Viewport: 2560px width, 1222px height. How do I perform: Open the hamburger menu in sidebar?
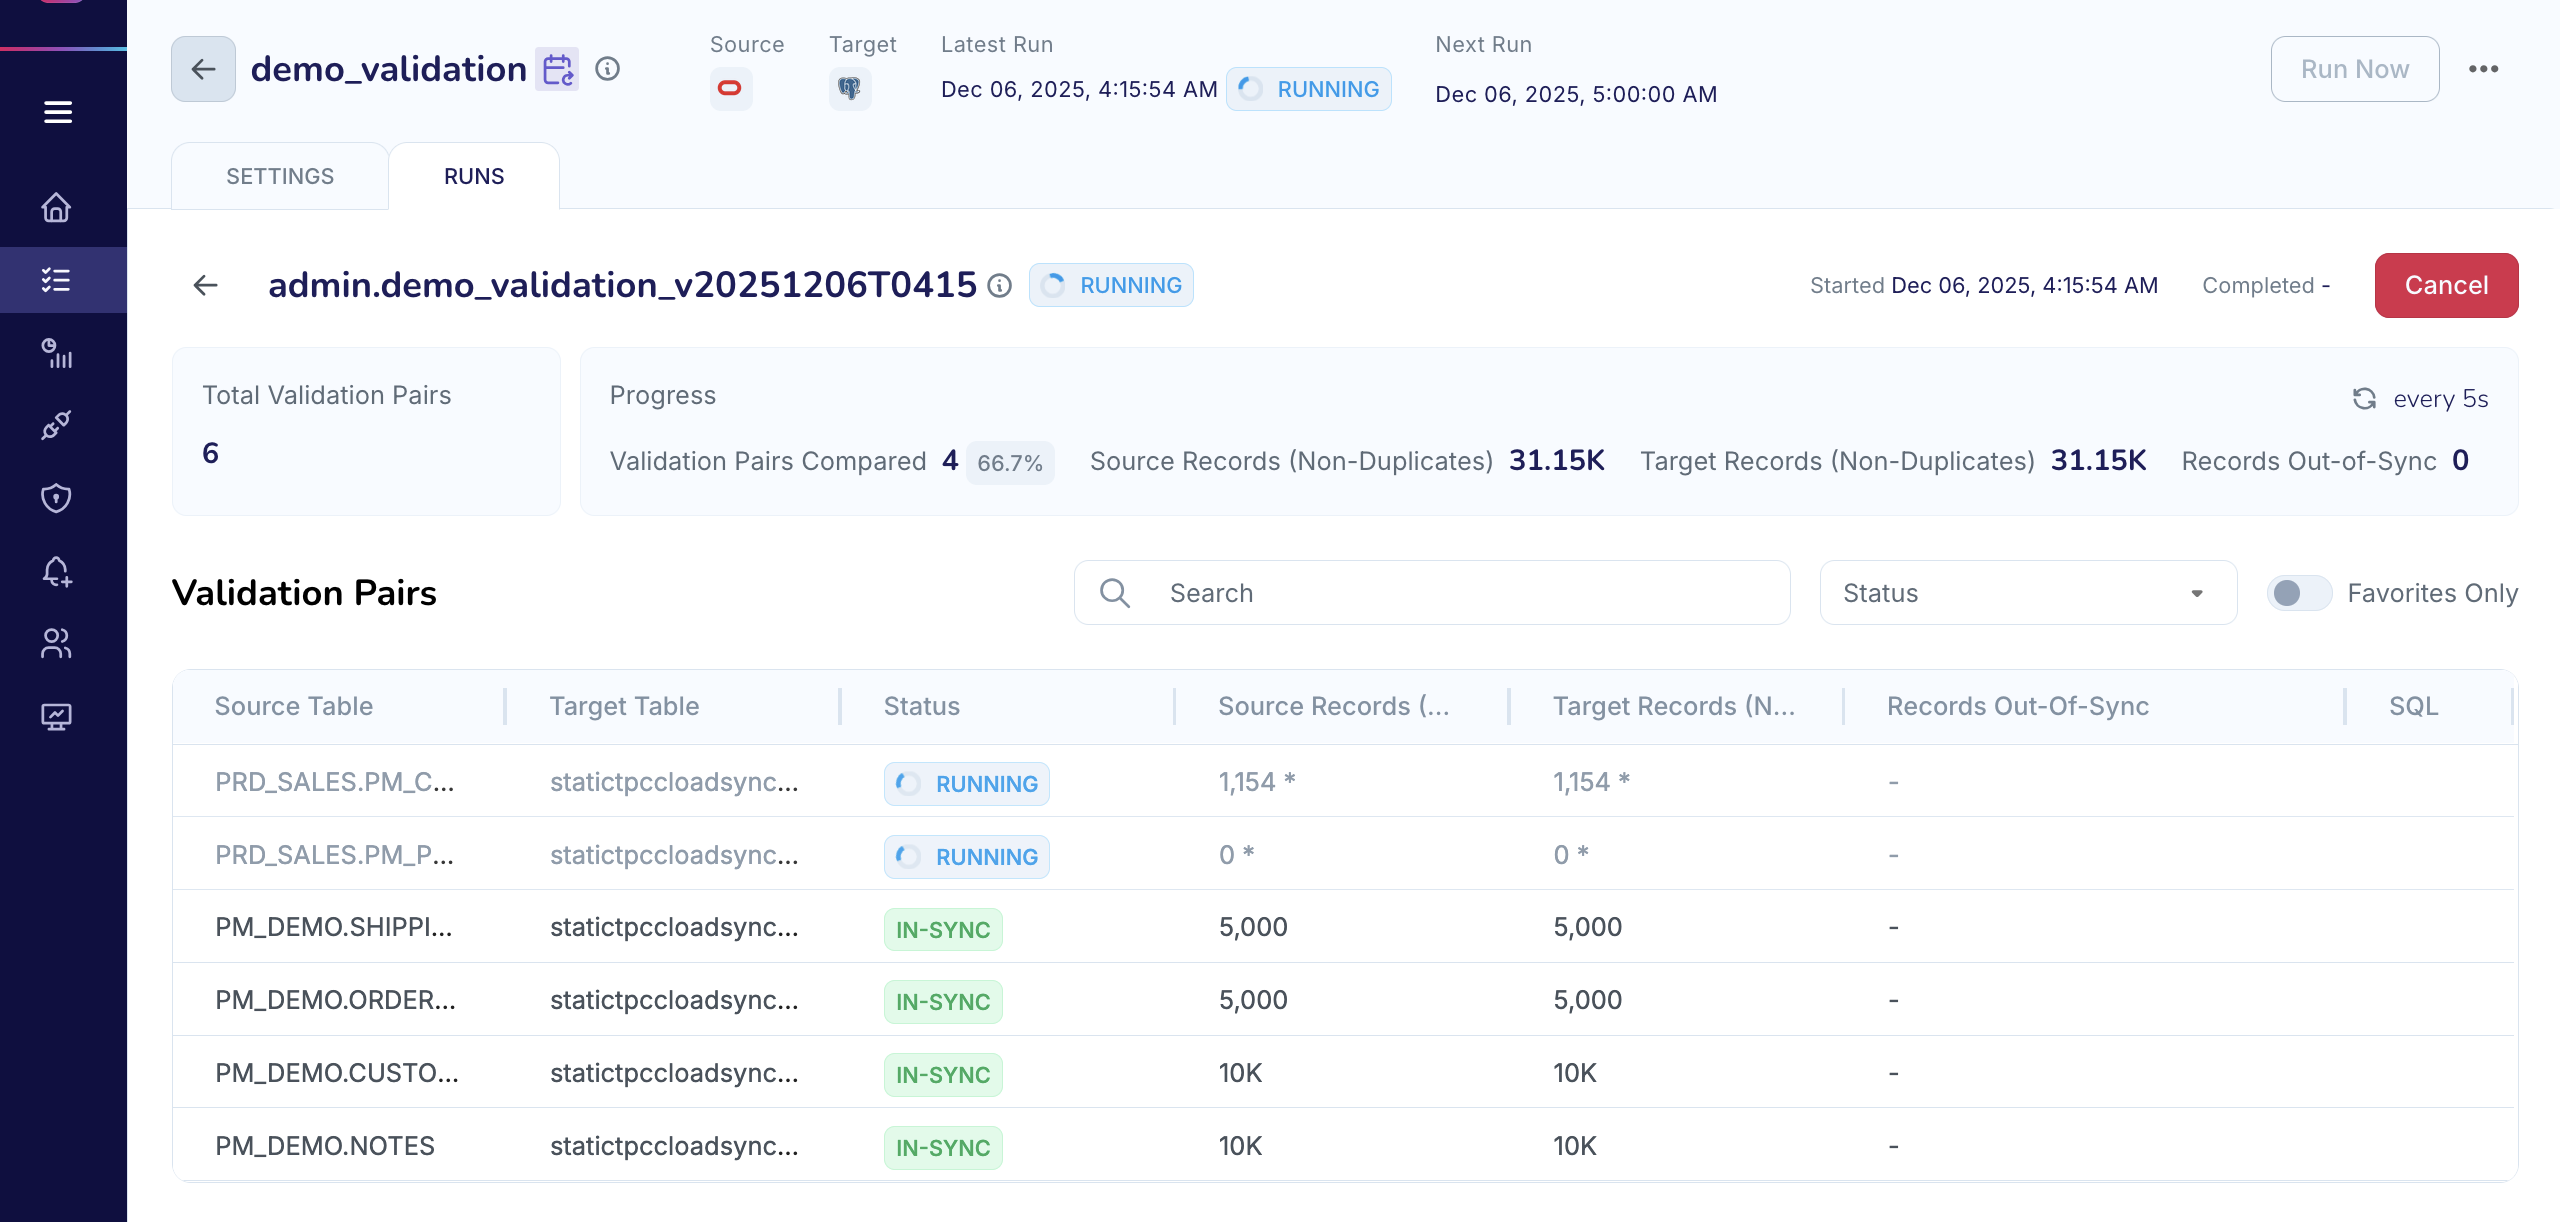(x=58, y=112)
